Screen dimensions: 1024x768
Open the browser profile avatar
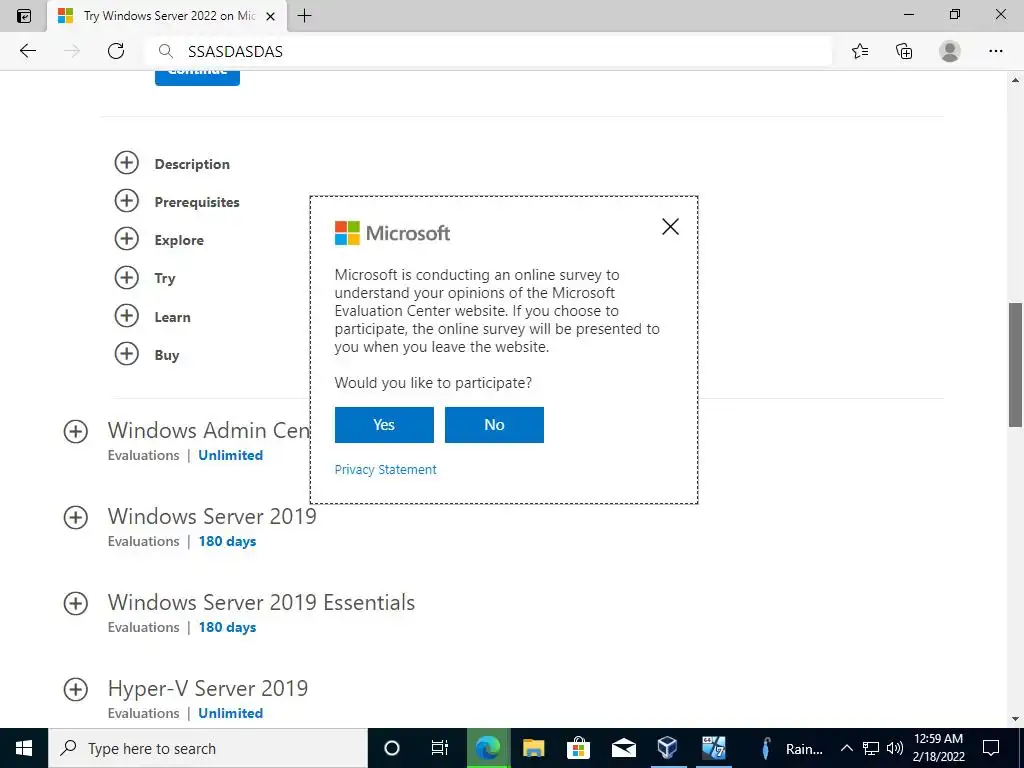coord(950,51)
